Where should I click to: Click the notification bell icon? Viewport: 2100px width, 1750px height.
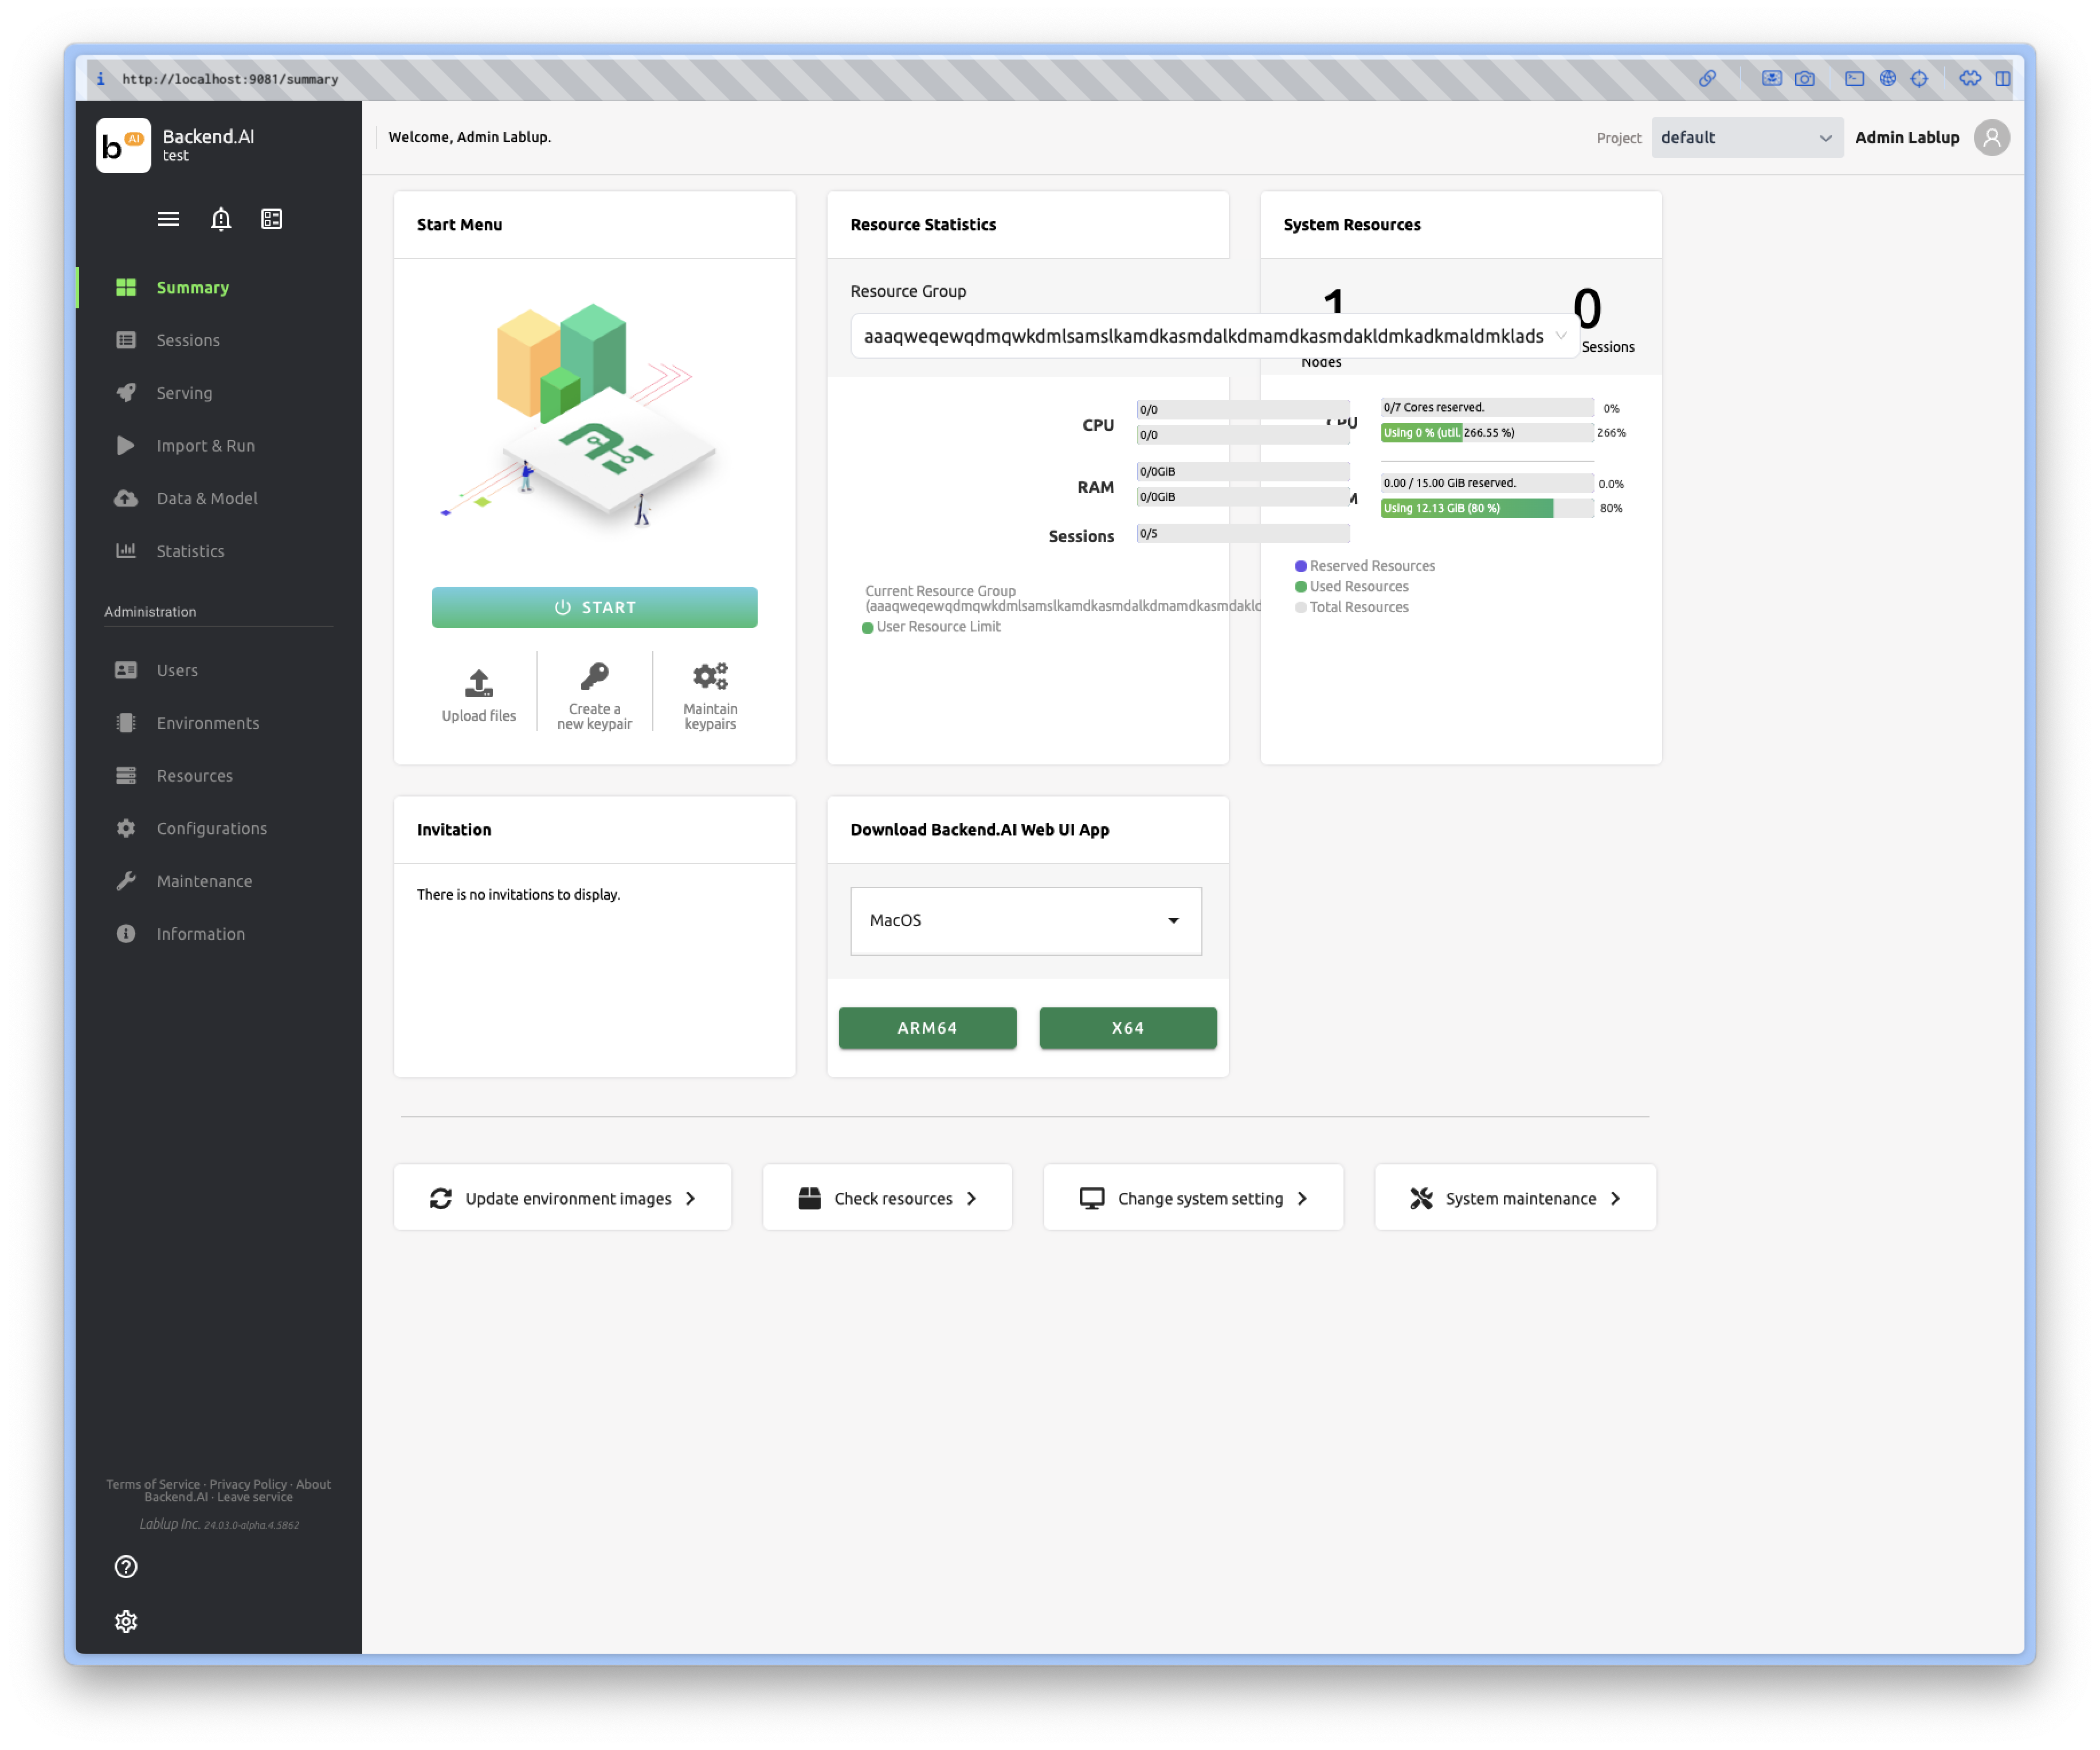pos(221,219)
